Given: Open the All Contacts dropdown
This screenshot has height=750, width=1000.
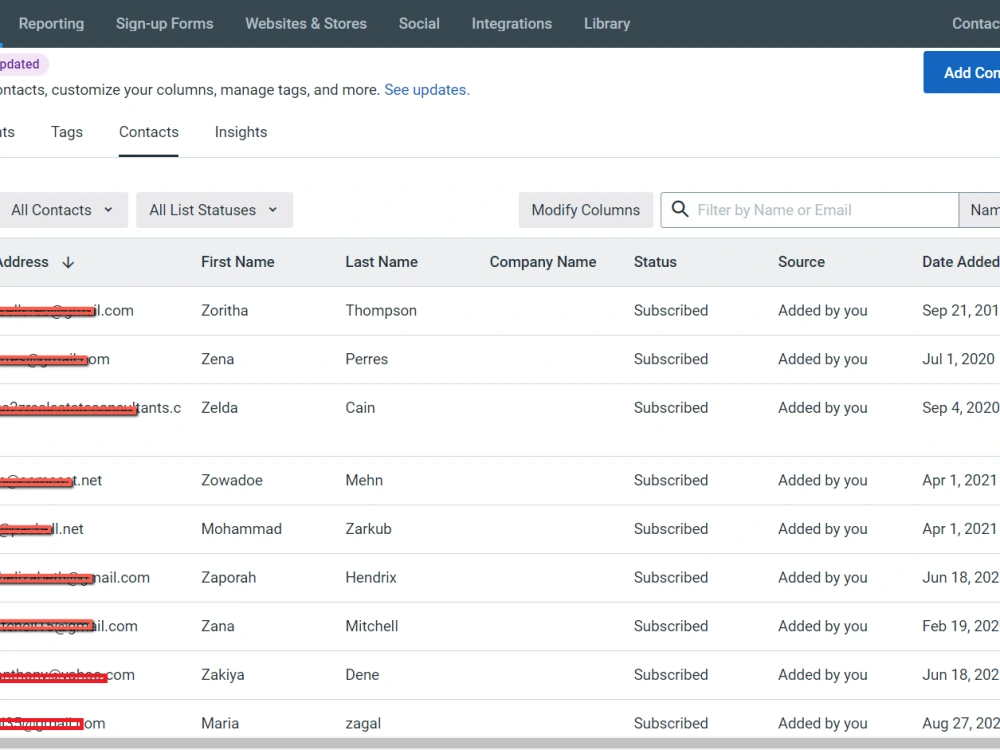Looking at the screenshot, I should [62, 210].
